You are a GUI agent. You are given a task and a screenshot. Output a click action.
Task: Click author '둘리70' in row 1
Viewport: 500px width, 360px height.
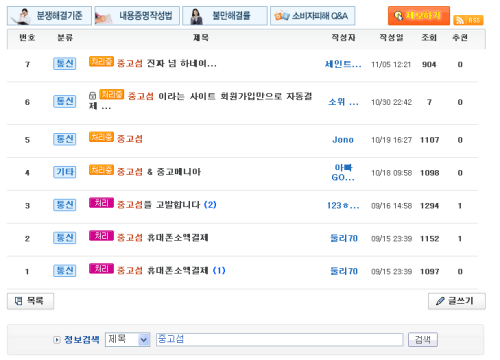tap(344, 271)
